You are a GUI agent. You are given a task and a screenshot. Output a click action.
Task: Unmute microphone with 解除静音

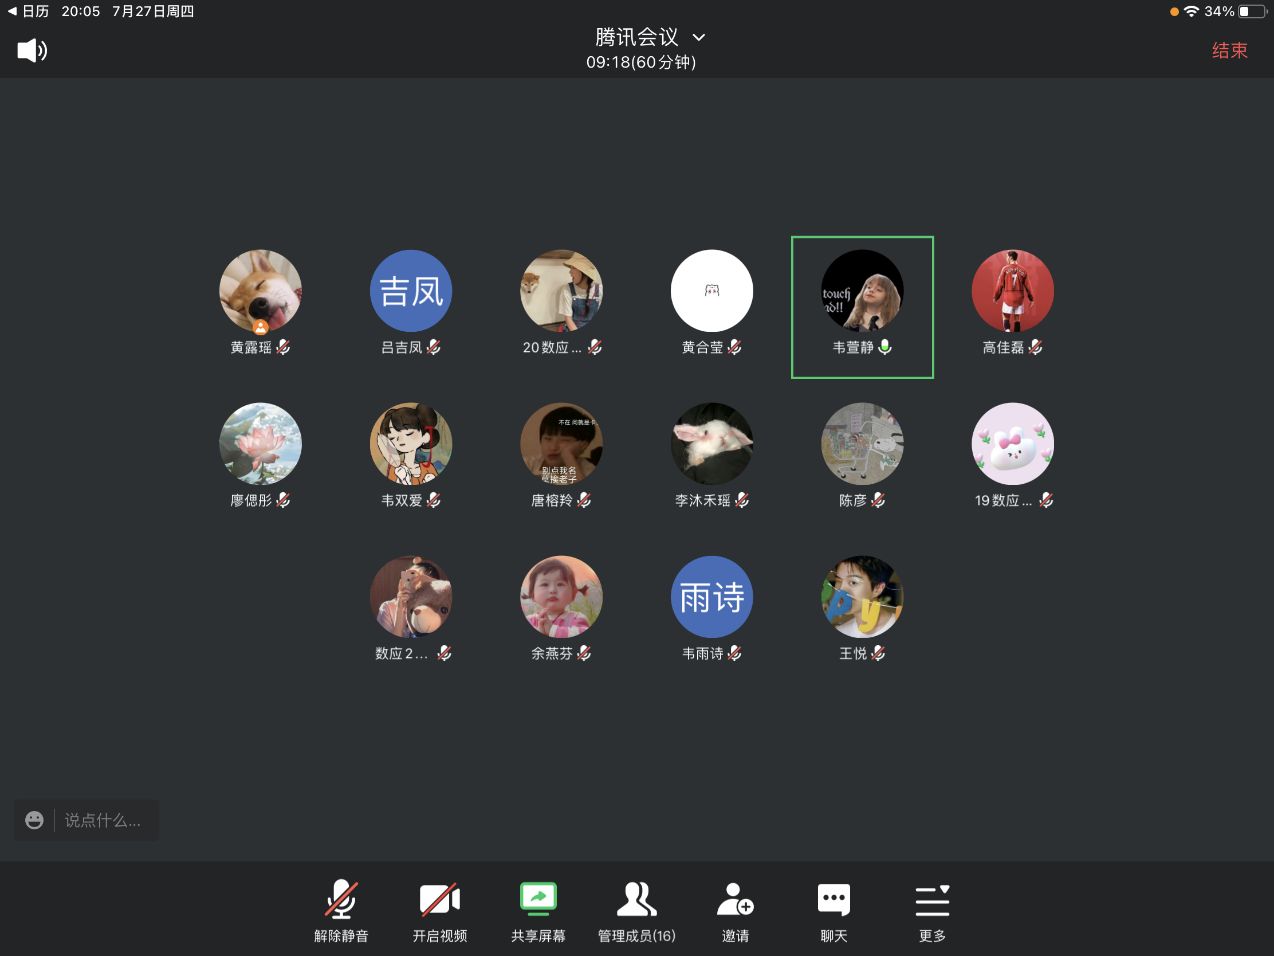click(x=341, y=910)
